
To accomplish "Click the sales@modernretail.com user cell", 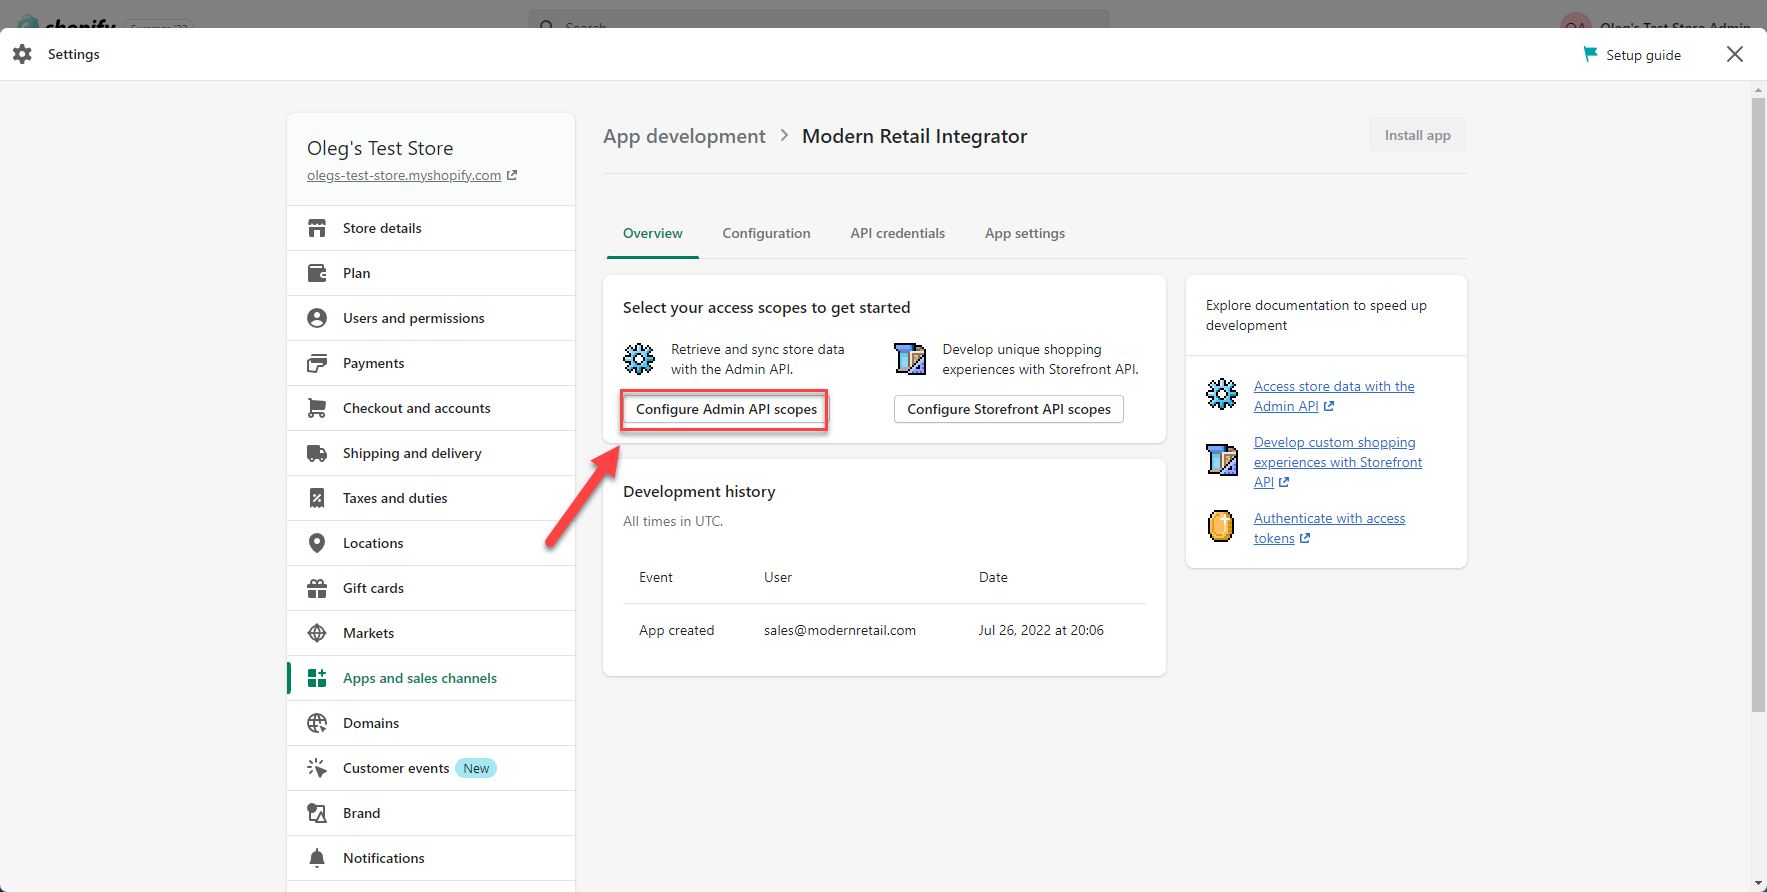I will coord(840,630).
